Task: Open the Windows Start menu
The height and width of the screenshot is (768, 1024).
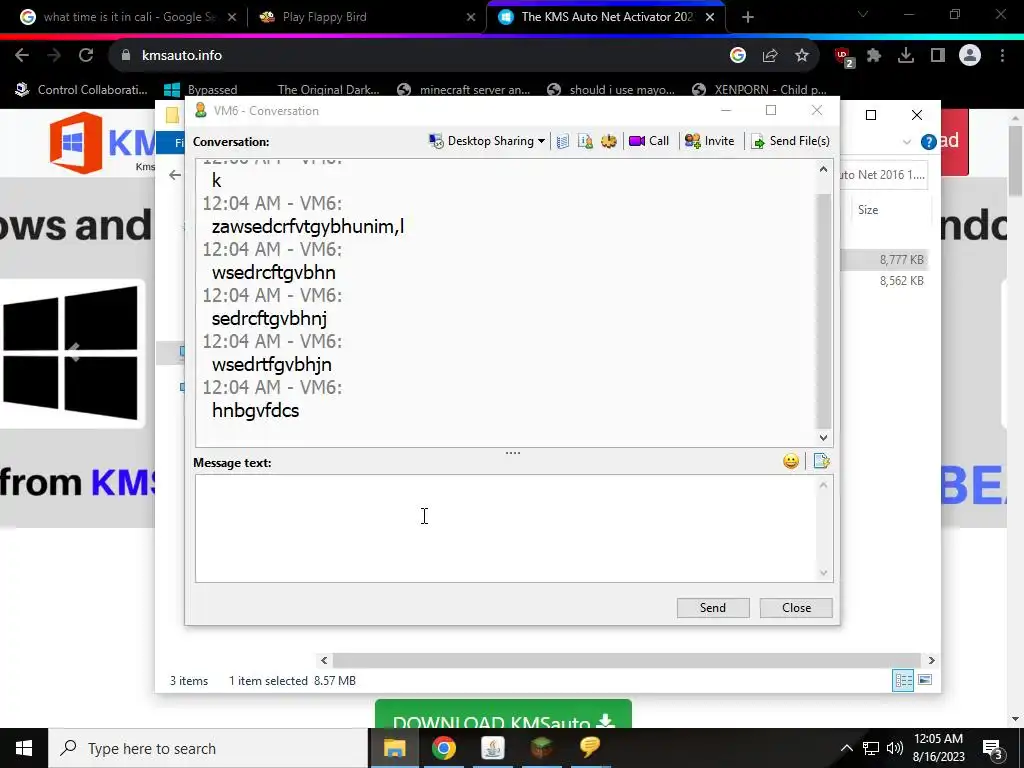Action: click(x=24, y=748)
